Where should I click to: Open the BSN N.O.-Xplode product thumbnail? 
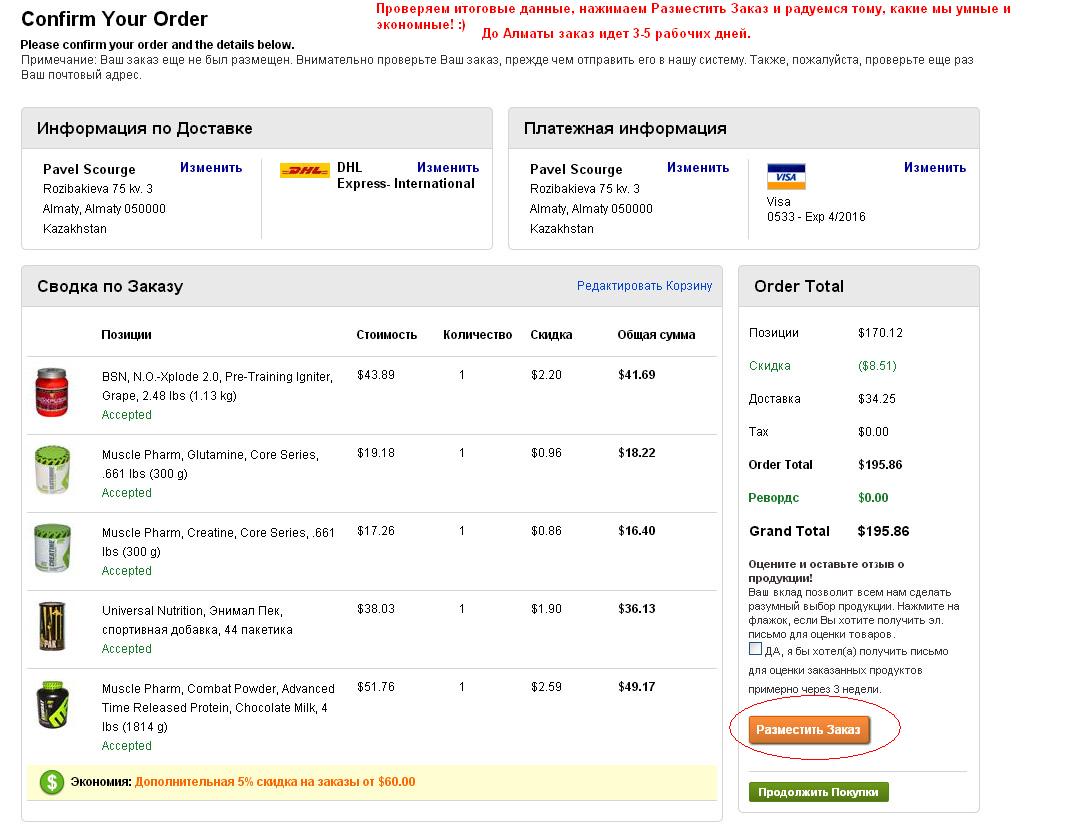(52, 393)
